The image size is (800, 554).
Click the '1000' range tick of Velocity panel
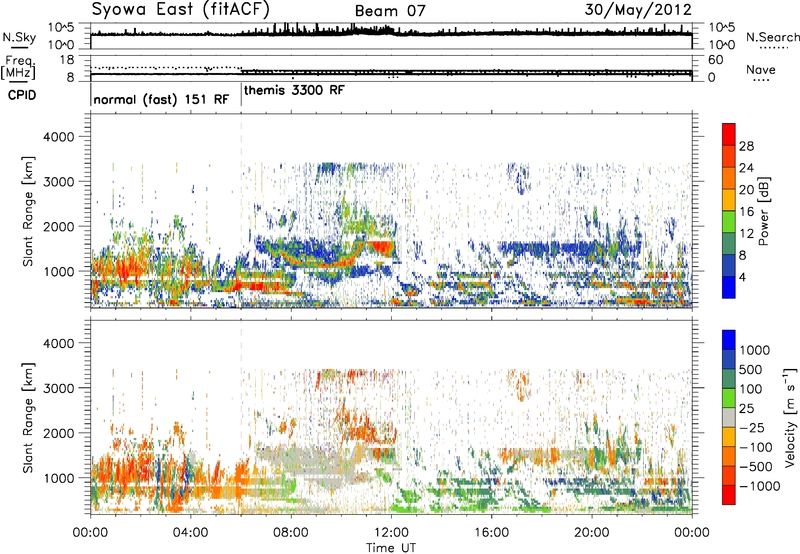58,478
